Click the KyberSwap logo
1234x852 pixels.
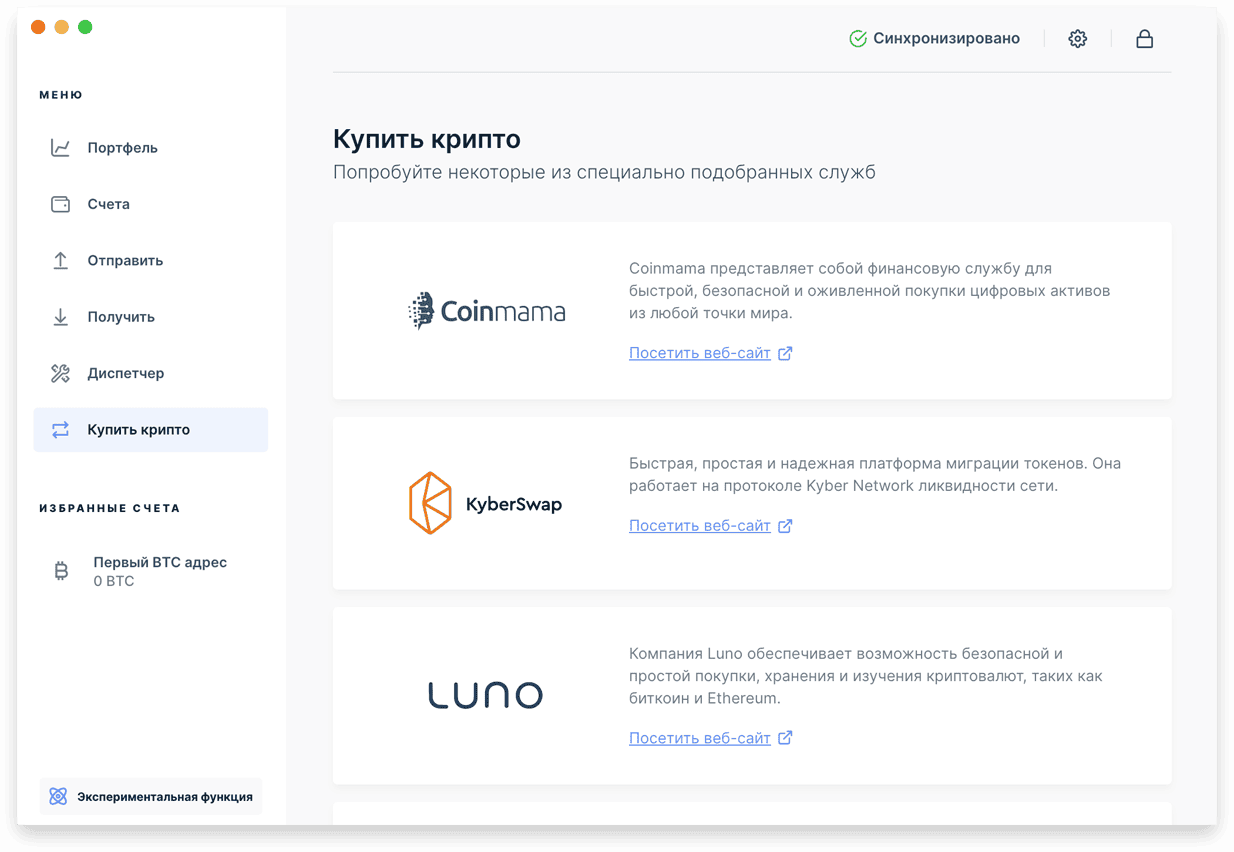(x=485, y=503)
